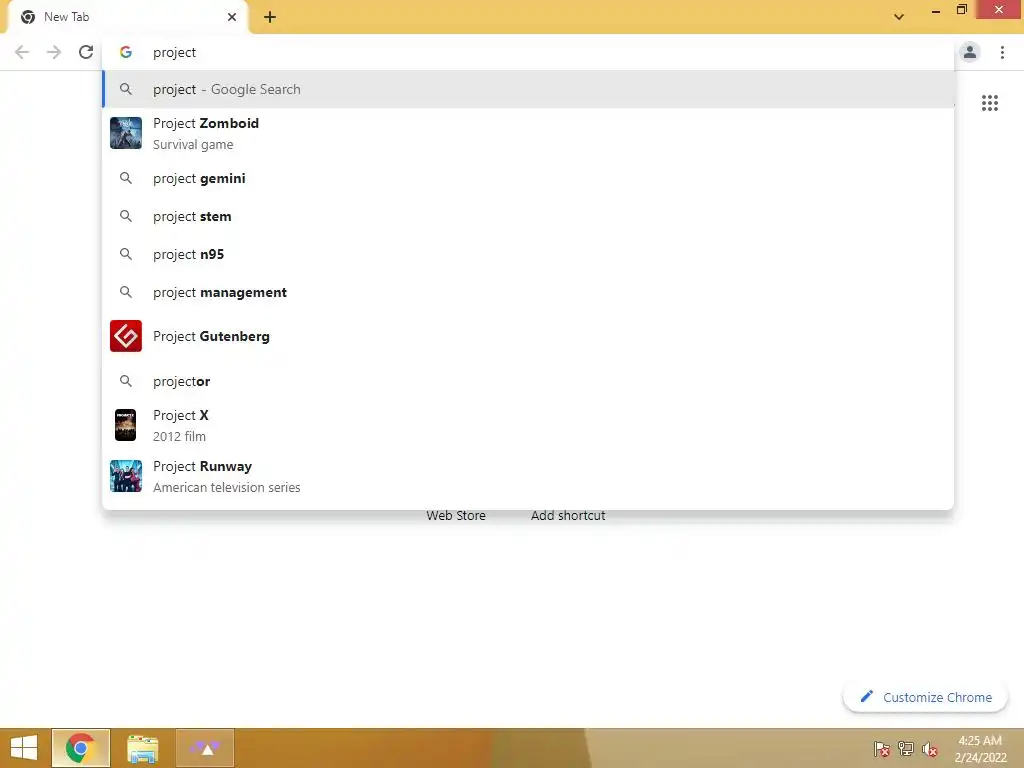Click the magnifier icon beside project gemini
Viewport: 1024px width, 768px height.
[125, 178]
